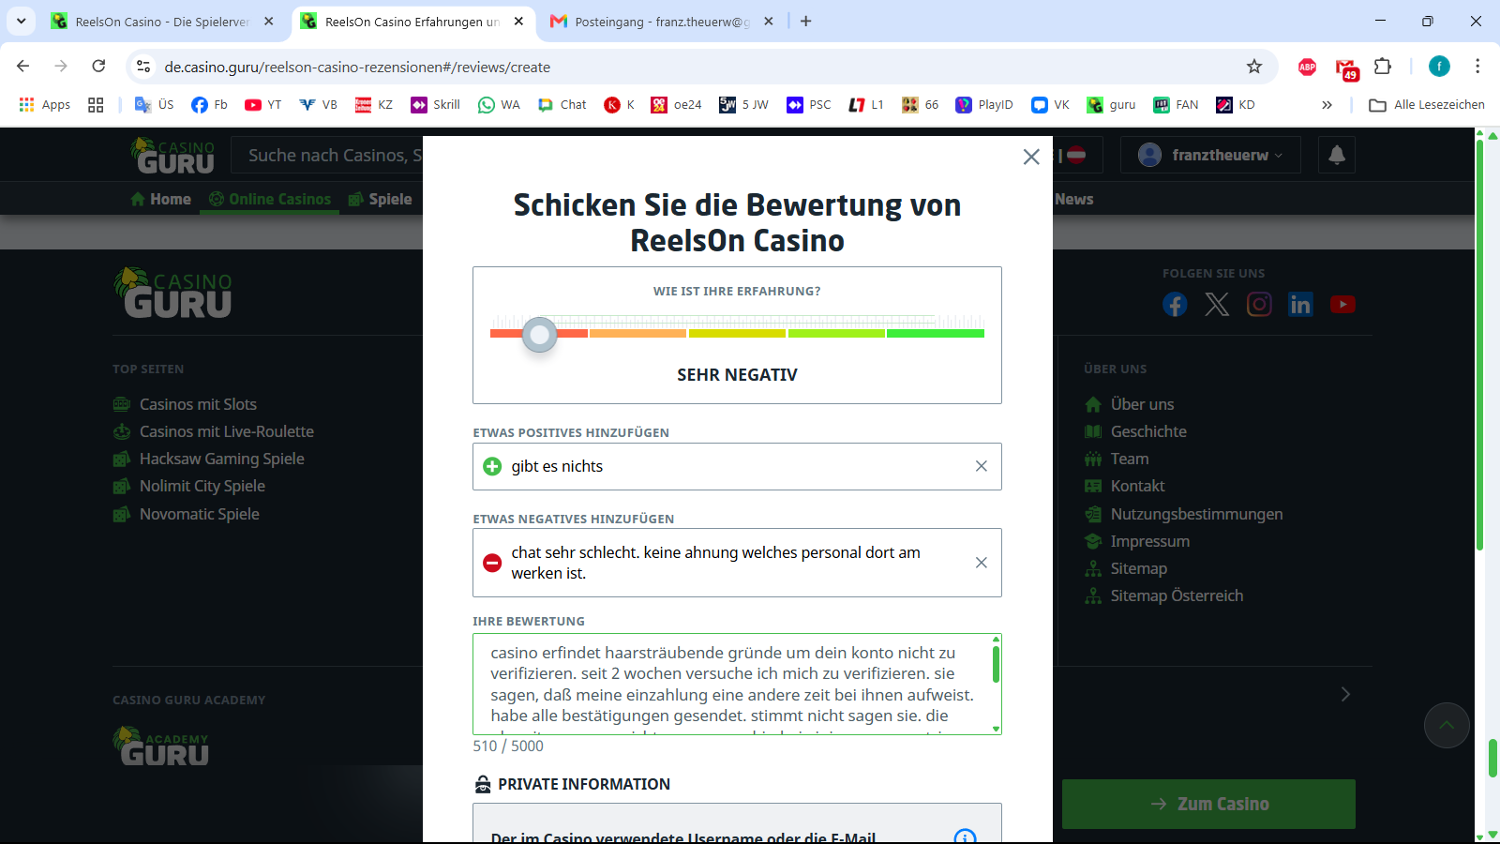Open the Skrill bookmark
The image size is (1500, 844).
click(x=435, y=104)
